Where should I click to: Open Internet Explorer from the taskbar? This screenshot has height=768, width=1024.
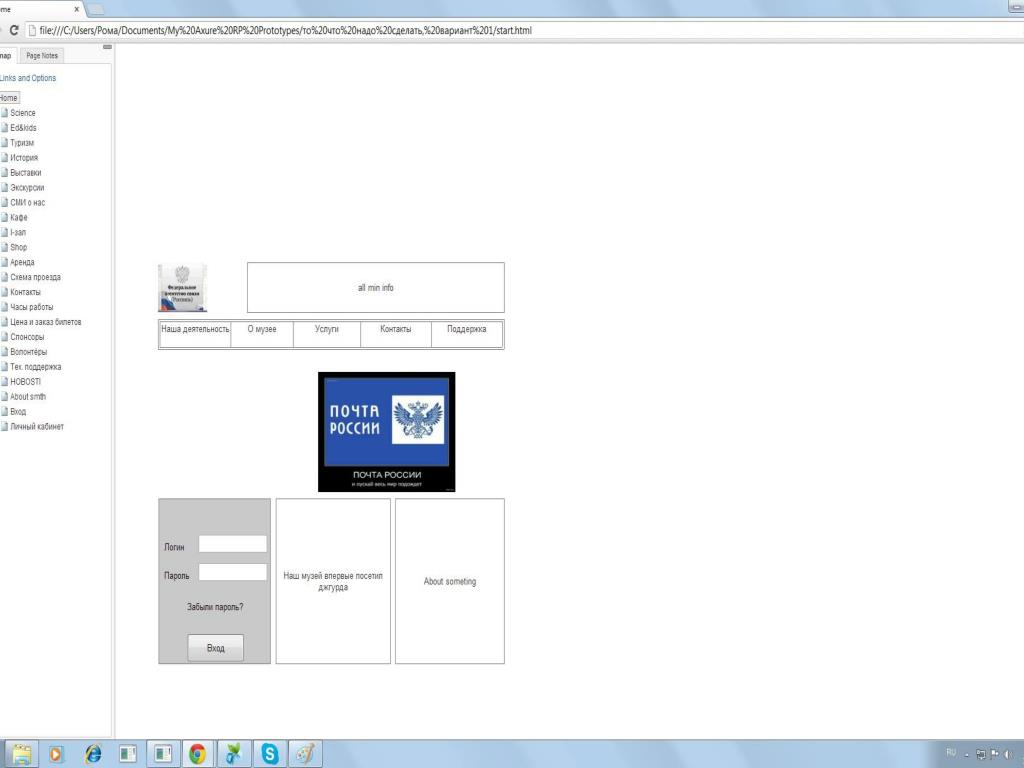coord(93,754)
